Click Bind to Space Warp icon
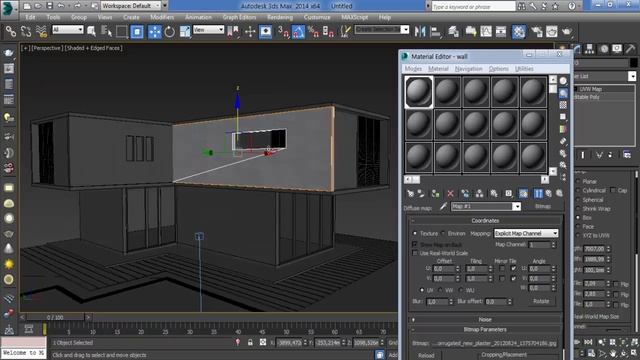The height and width of the screenshot is (360, 640). (x=41, y=31)
